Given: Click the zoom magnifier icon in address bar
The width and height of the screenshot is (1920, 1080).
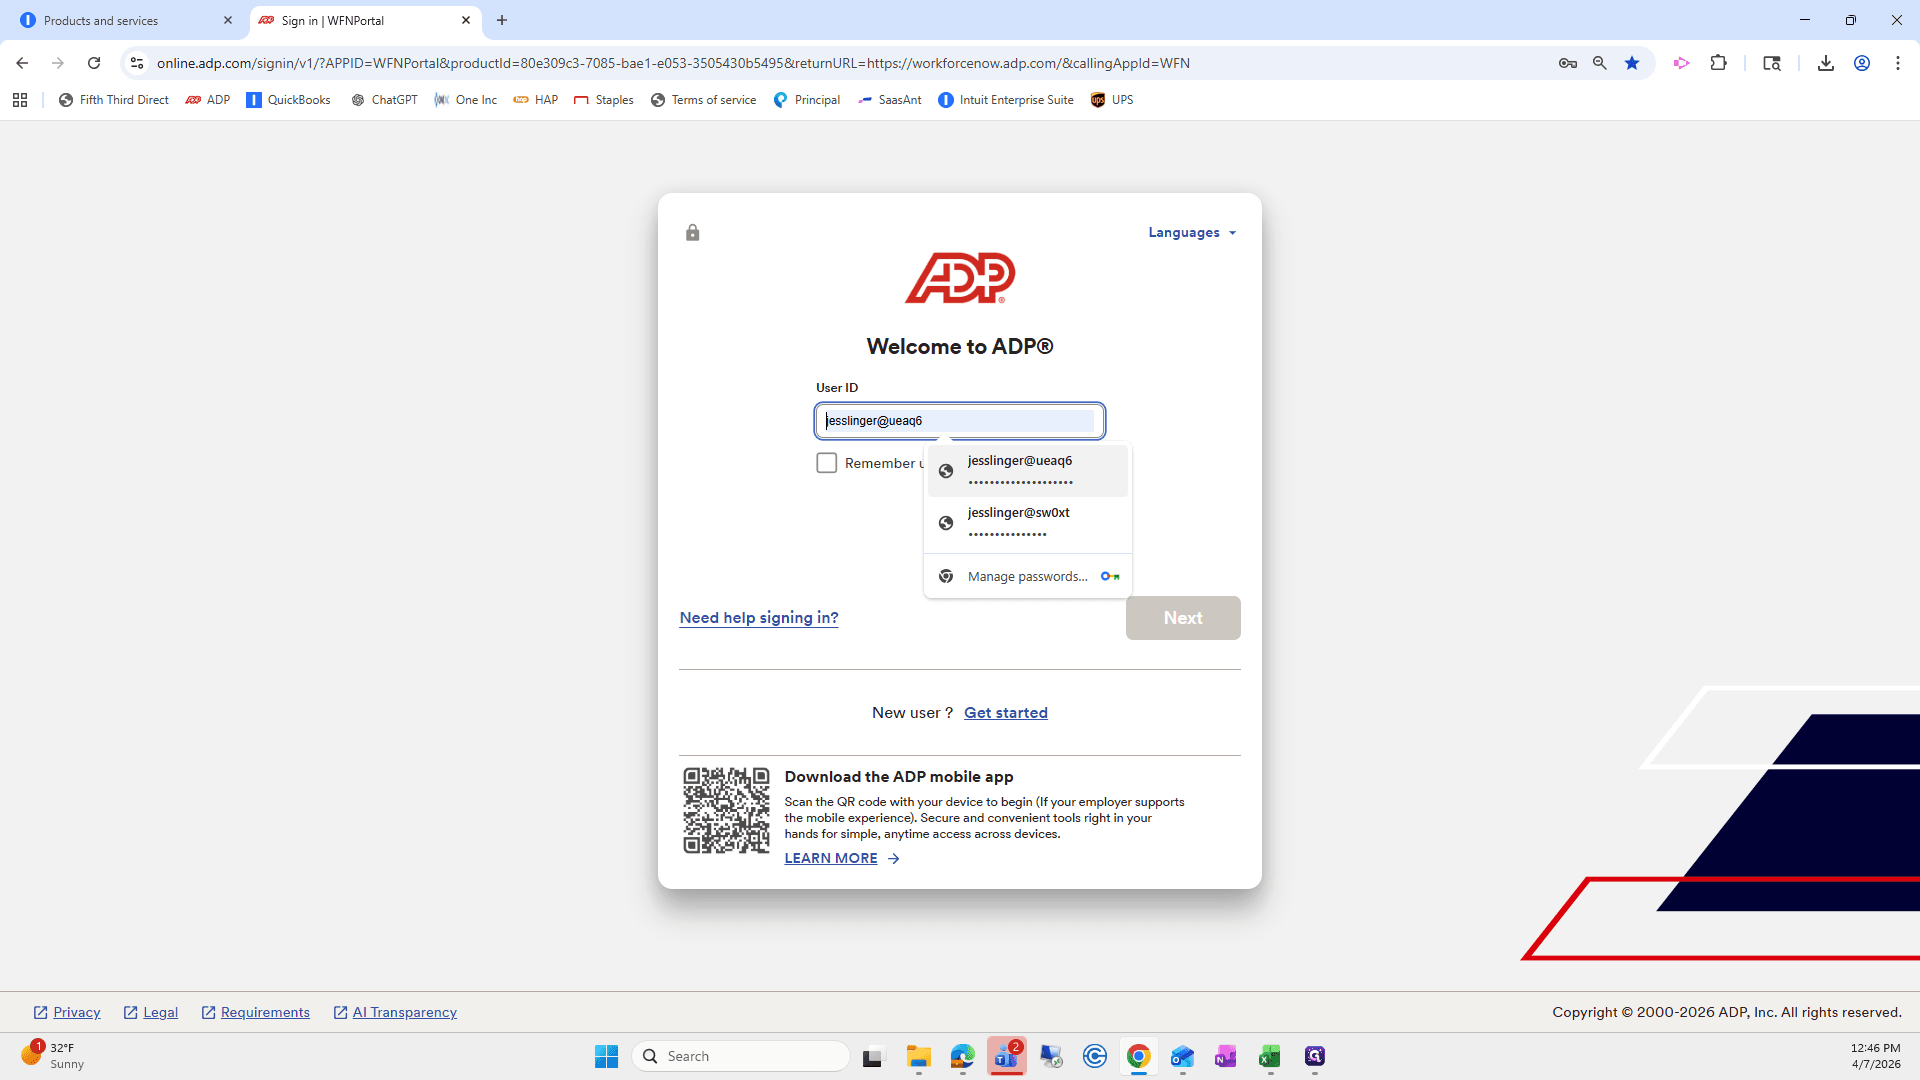Looking at the screenshot, I should 1599,63.
